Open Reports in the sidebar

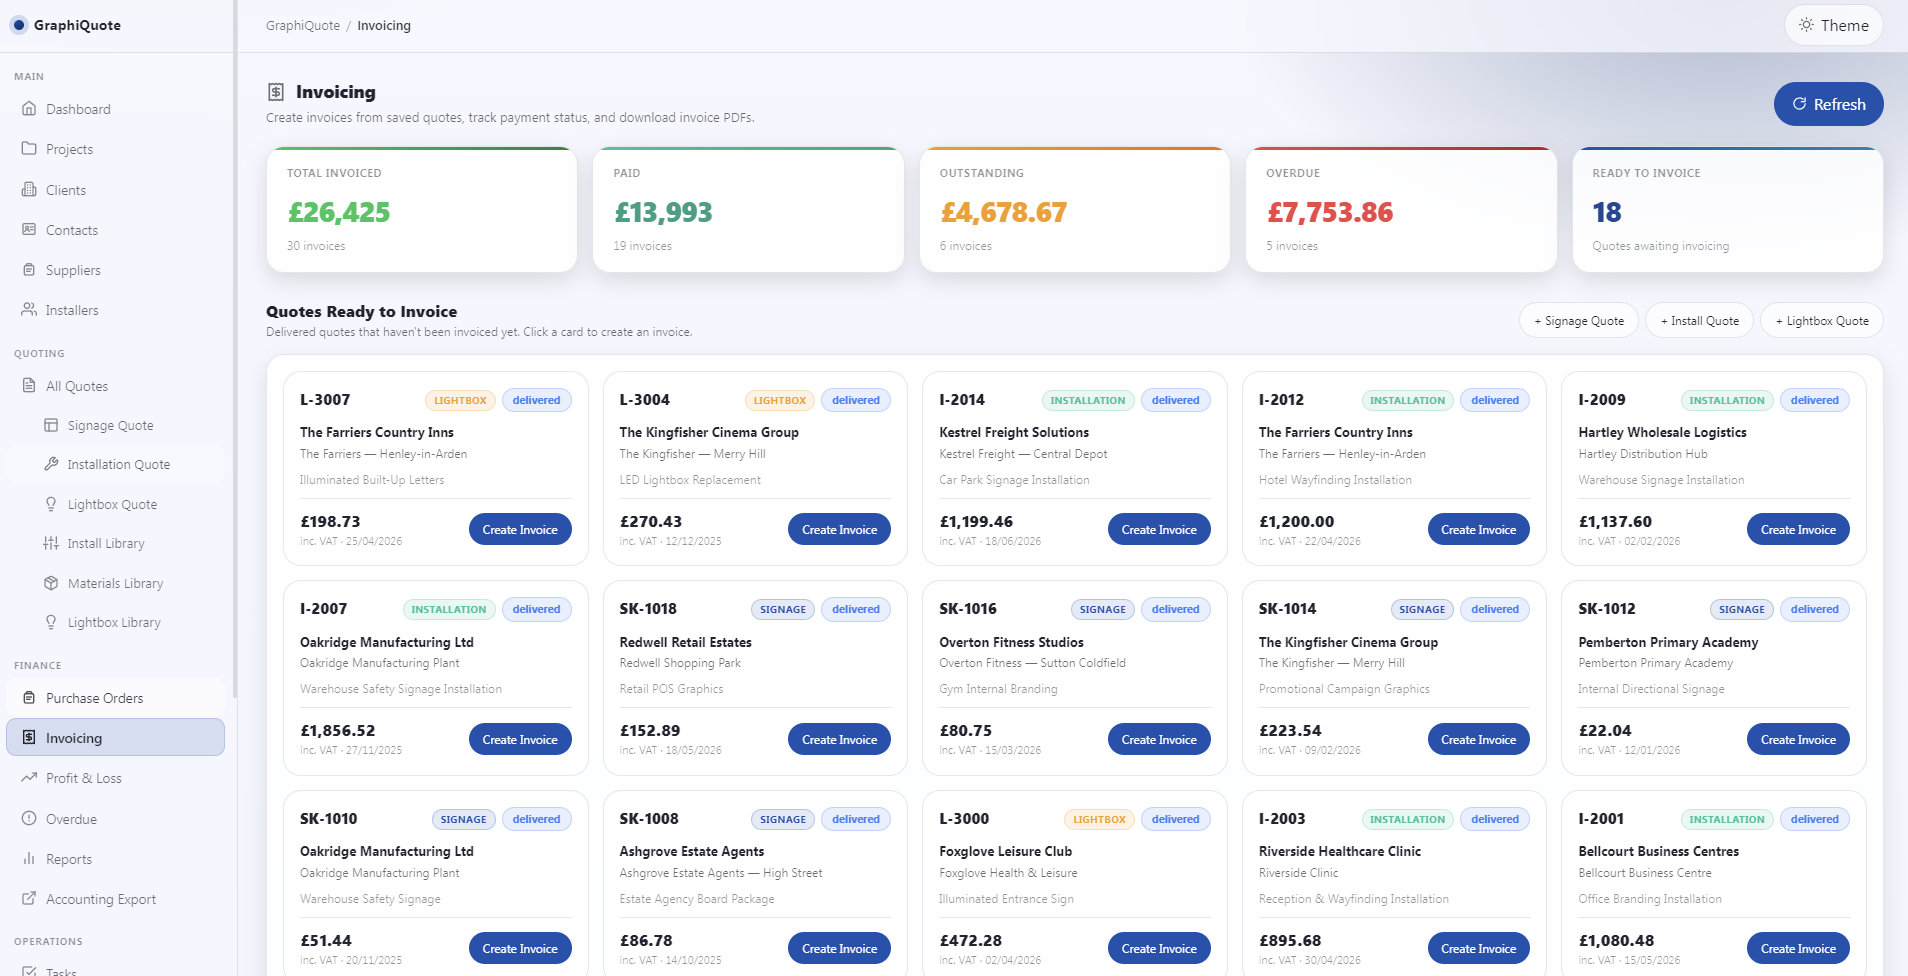point(115,859)
